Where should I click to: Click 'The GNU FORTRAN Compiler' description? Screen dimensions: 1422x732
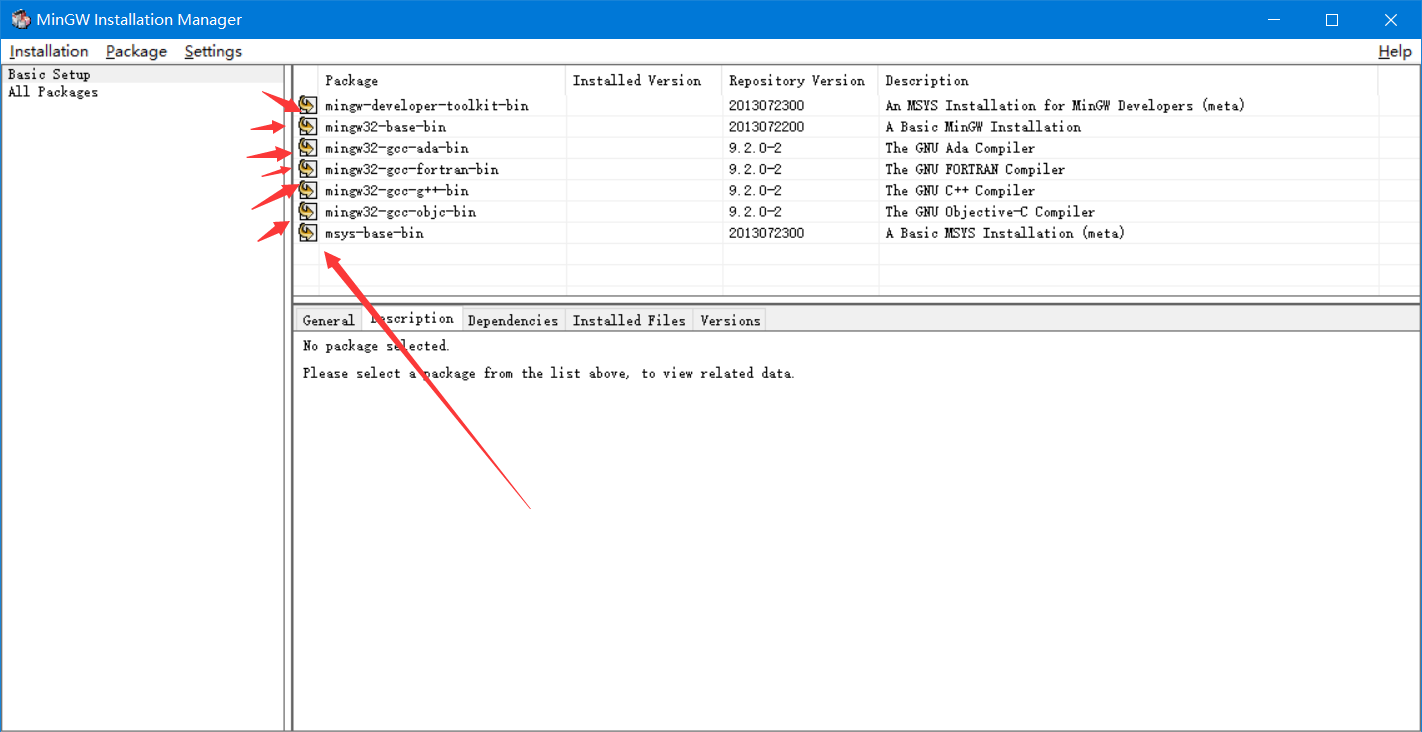(x=975, y=169)
